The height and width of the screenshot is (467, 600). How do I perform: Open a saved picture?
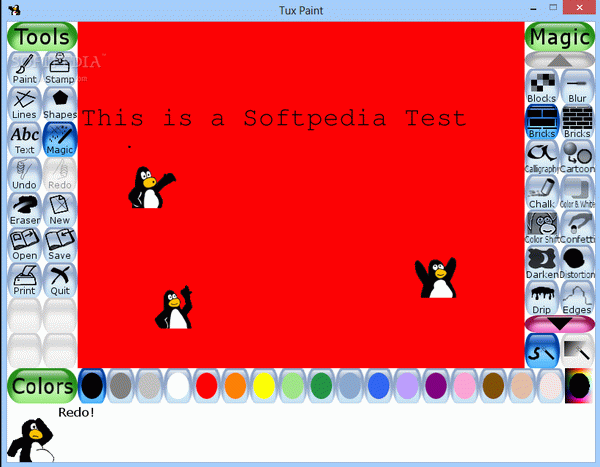(24, 245)
